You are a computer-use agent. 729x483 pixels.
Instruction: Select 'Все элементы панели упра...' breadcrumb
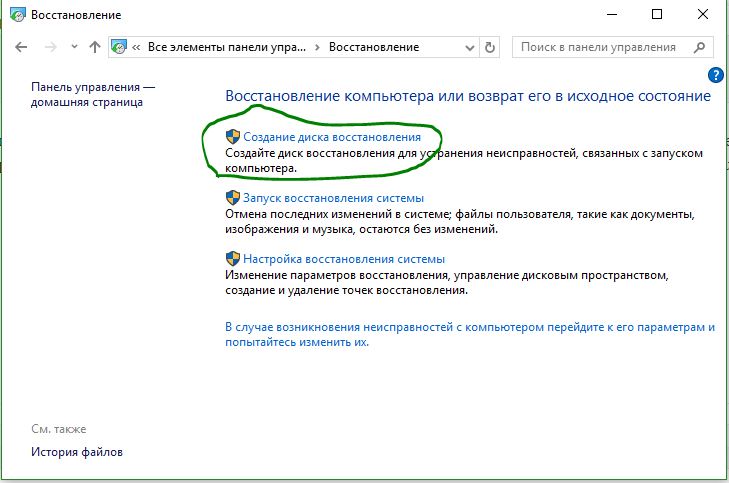coord(227,47)
